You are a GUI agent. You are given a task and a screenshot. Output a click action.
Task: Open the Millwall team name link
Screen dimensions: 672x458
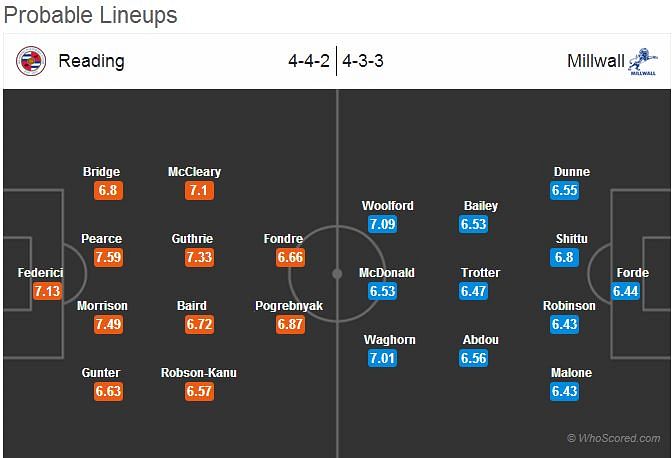tap(596, 61)
